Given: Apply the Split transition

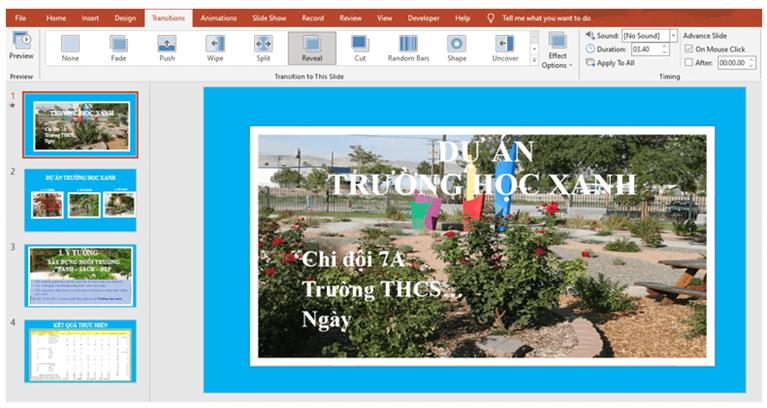Looking at the screenshot, I should tap(263, 48).
